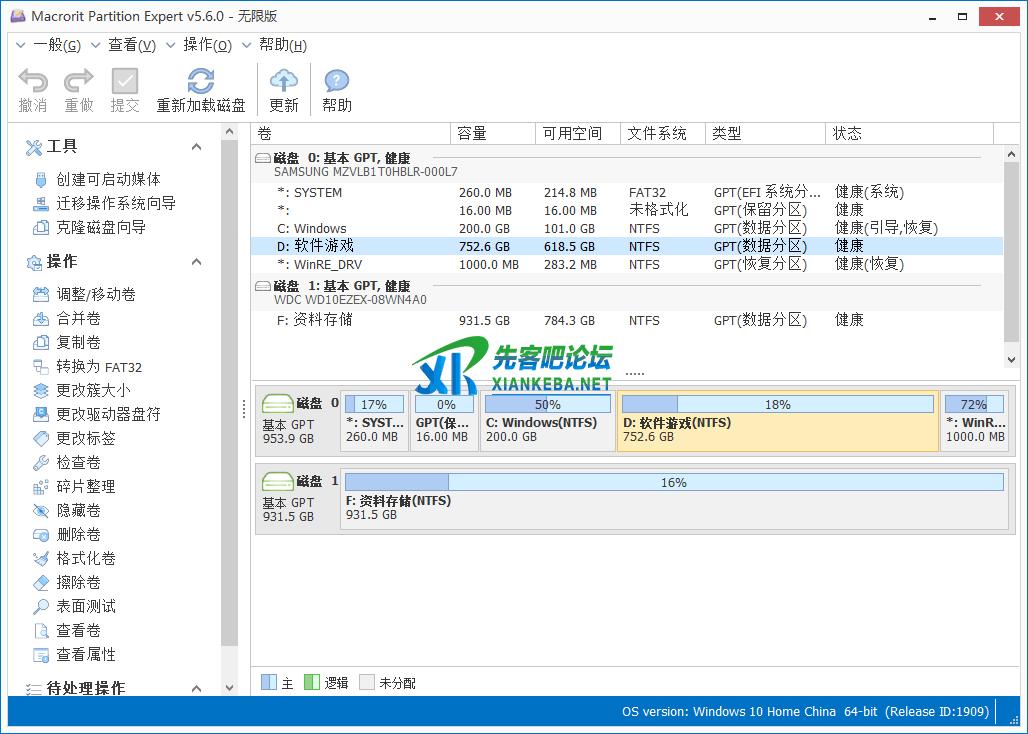Open 帮助 help toolbar icon
The height and width of the screenshot is (734, 1028).
click(337, 82)
